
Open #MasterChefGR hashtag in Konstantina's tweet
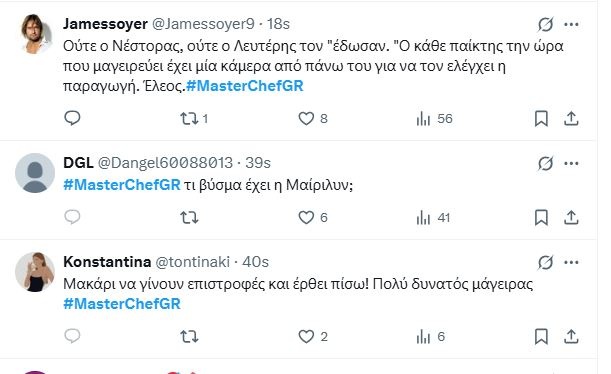coord(122,304)
